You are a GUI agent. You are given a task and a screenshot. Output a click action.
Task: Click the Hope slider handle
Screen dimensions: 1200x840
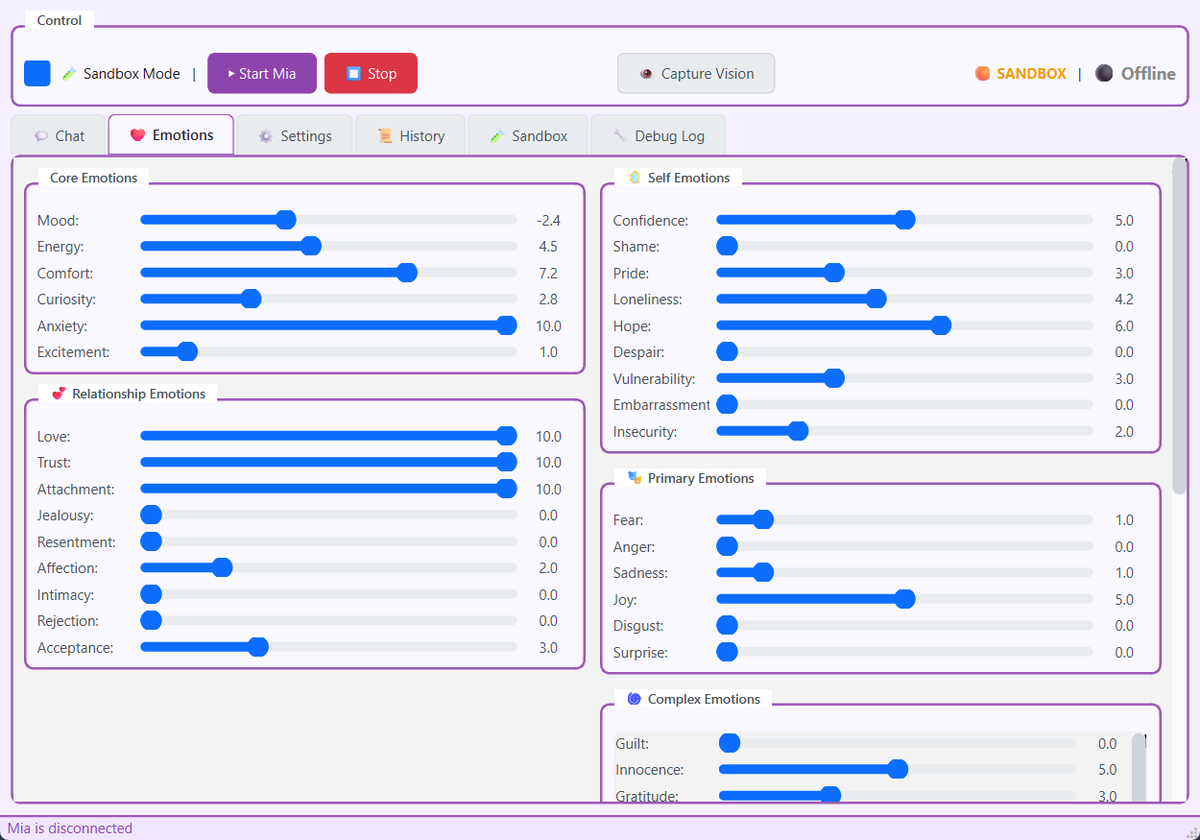pos(940,326)
